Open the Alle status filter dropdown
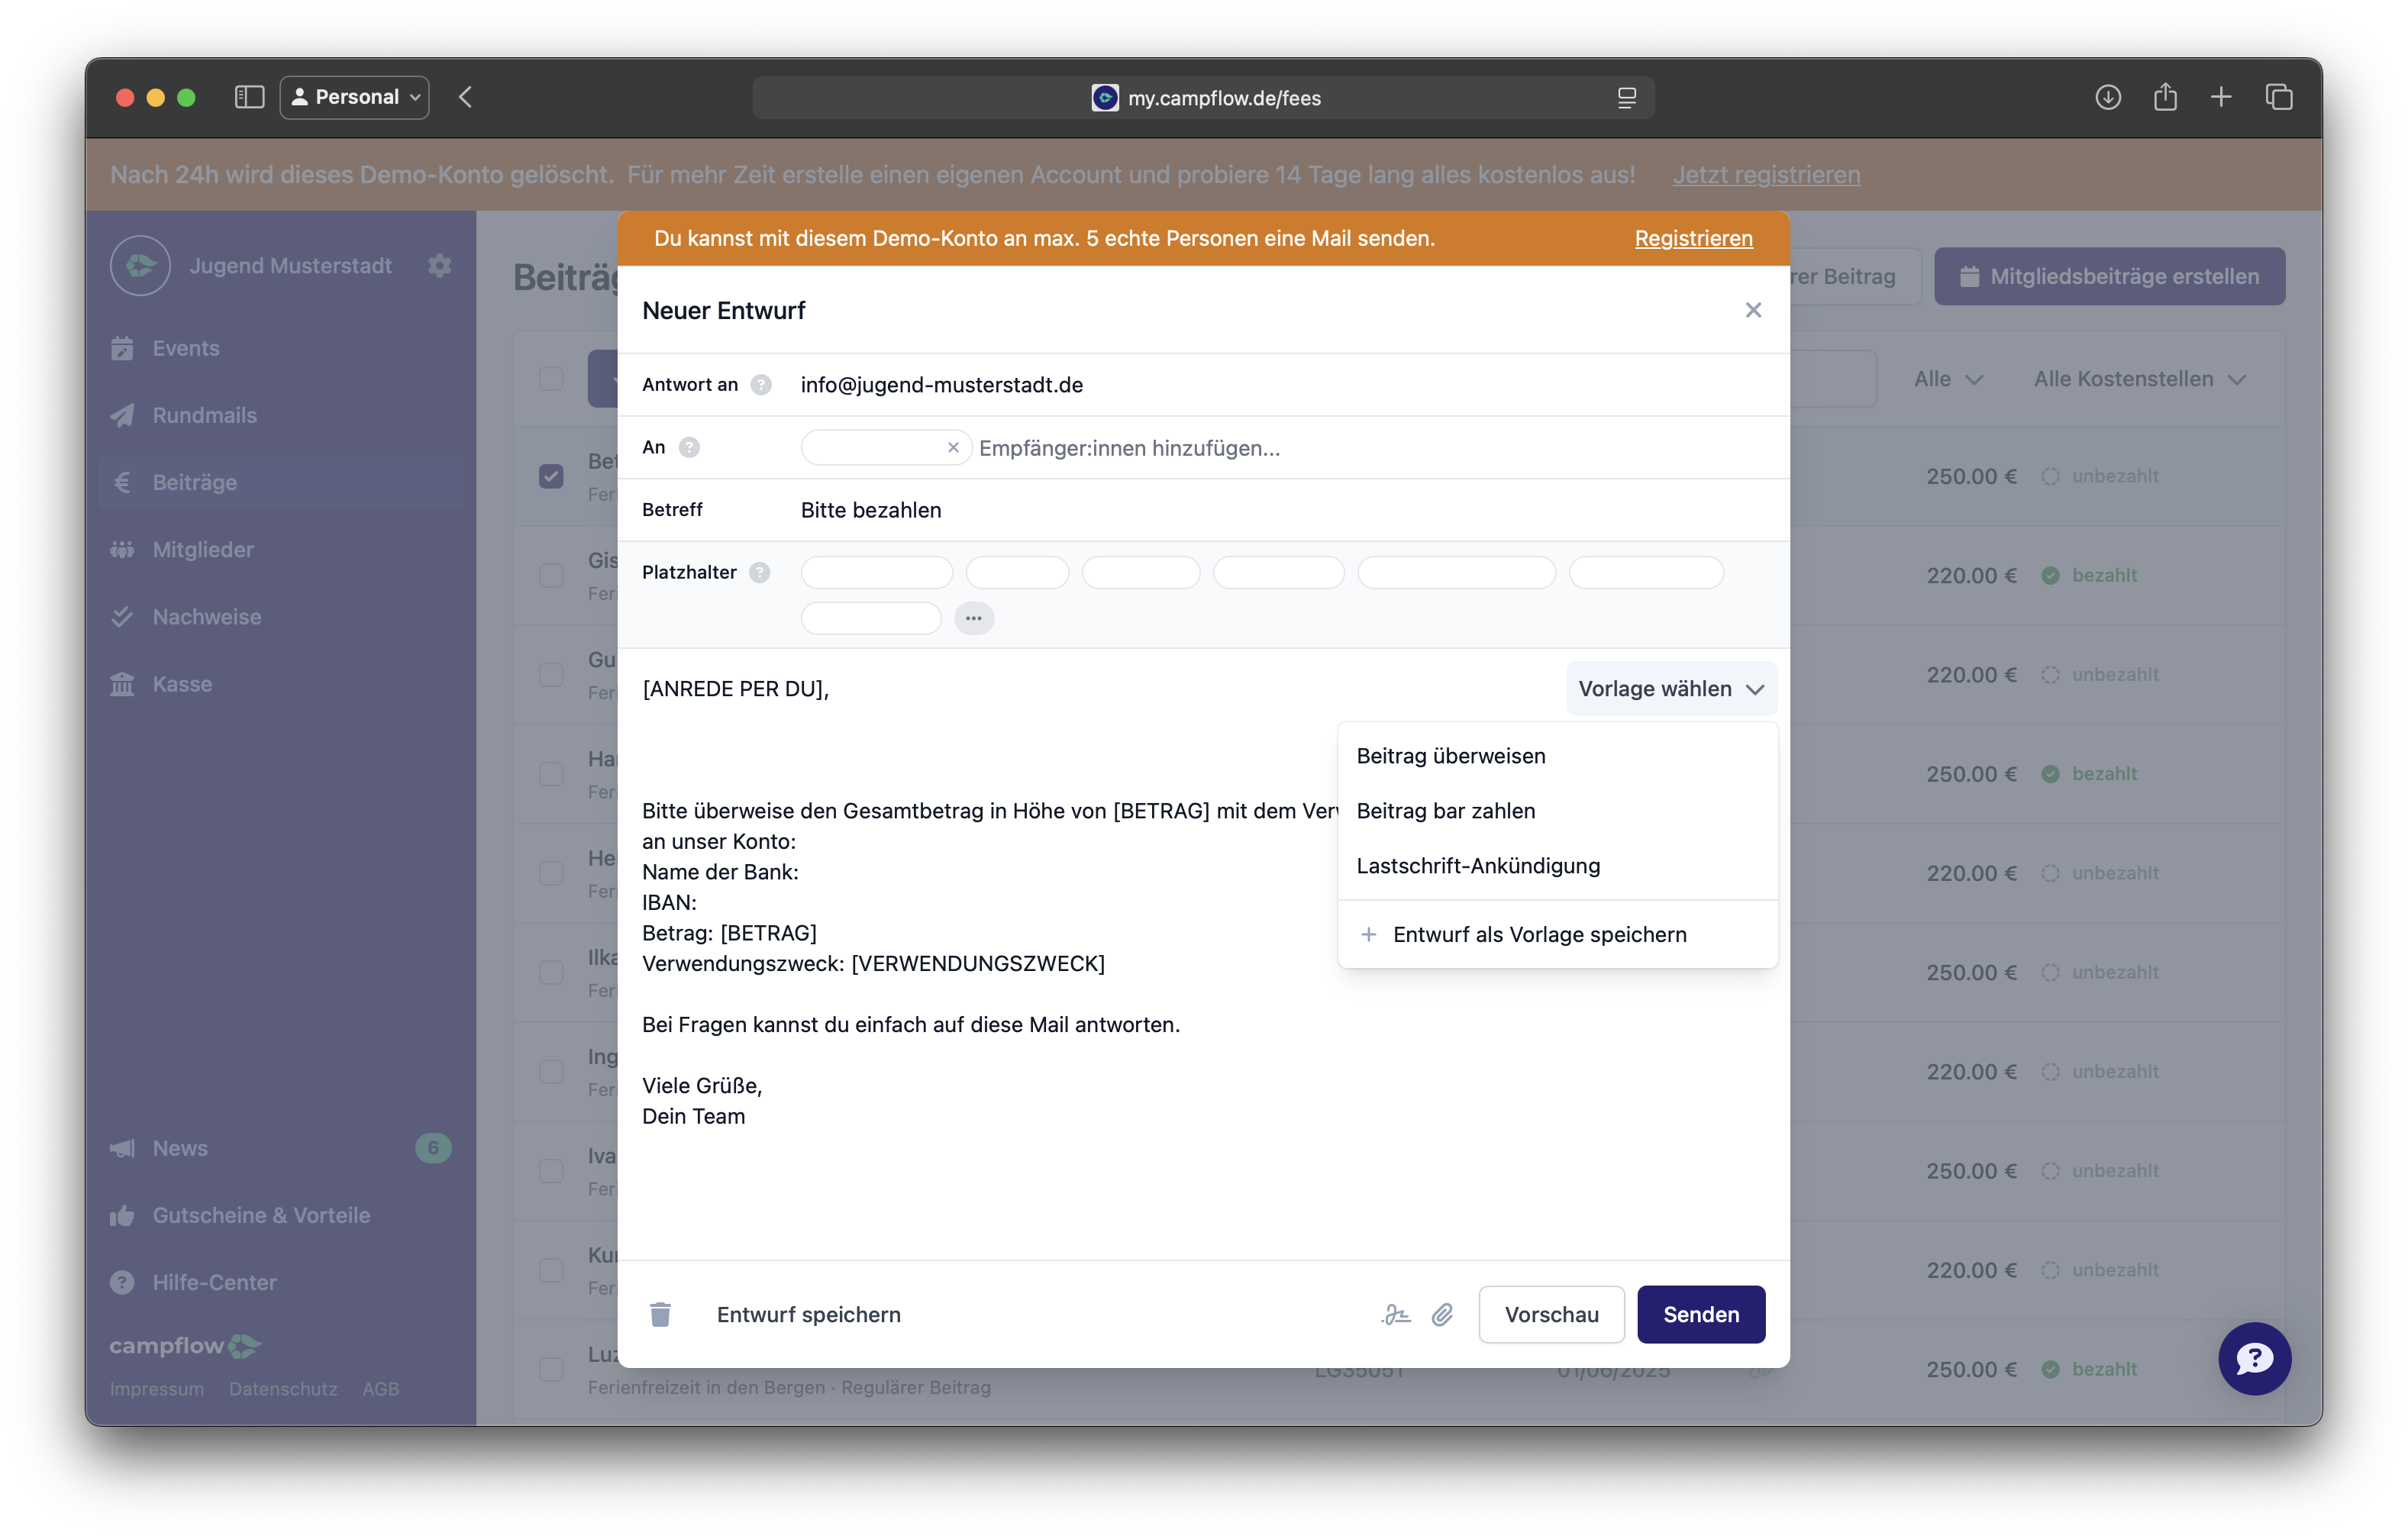 click(x=1948, y=379)
